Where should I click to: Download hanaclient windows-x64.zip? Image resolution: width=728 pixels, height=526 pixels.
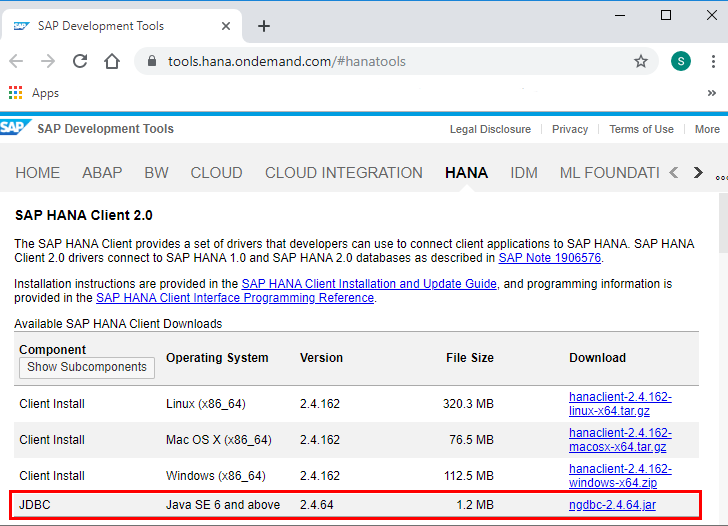click(x=620, y=476)
